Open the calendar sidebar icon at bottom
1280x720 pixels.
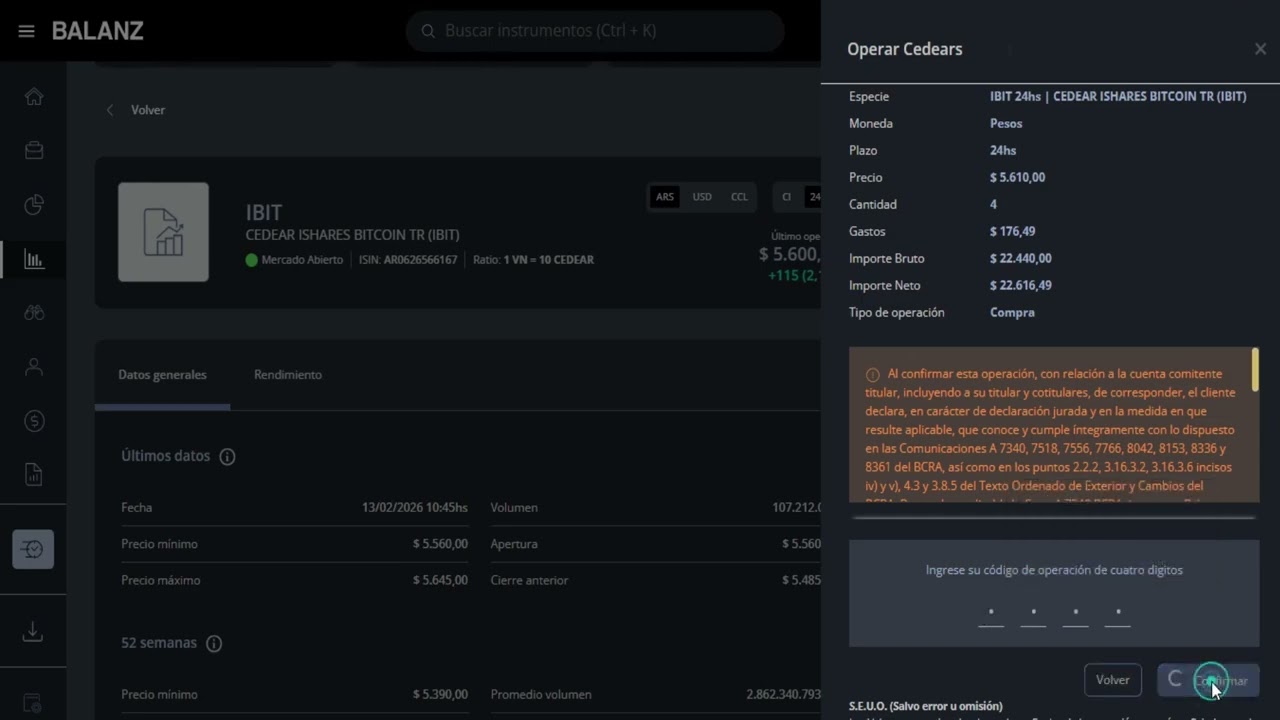pyautogui.click(x=33, y=703)
